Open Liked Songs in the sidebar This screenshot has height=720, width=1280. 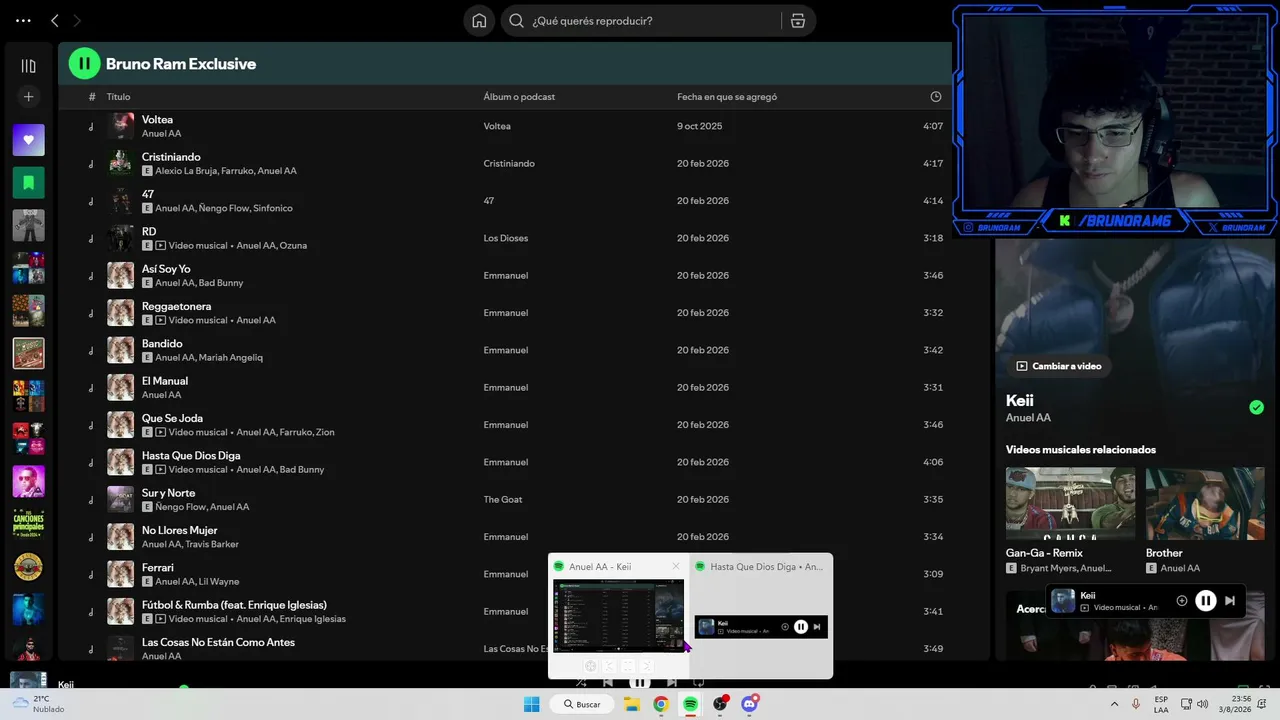28,140
